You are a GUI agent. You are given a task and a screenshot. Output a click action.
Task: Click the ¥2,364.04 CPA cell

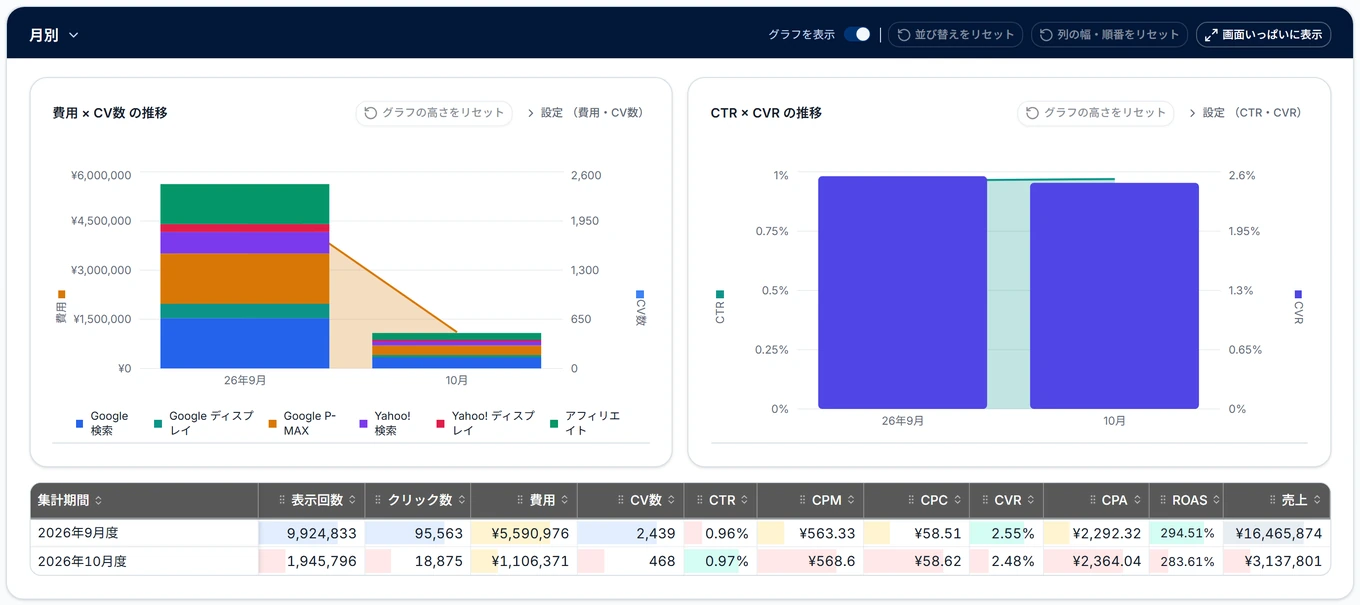(x=1096, y=561)
